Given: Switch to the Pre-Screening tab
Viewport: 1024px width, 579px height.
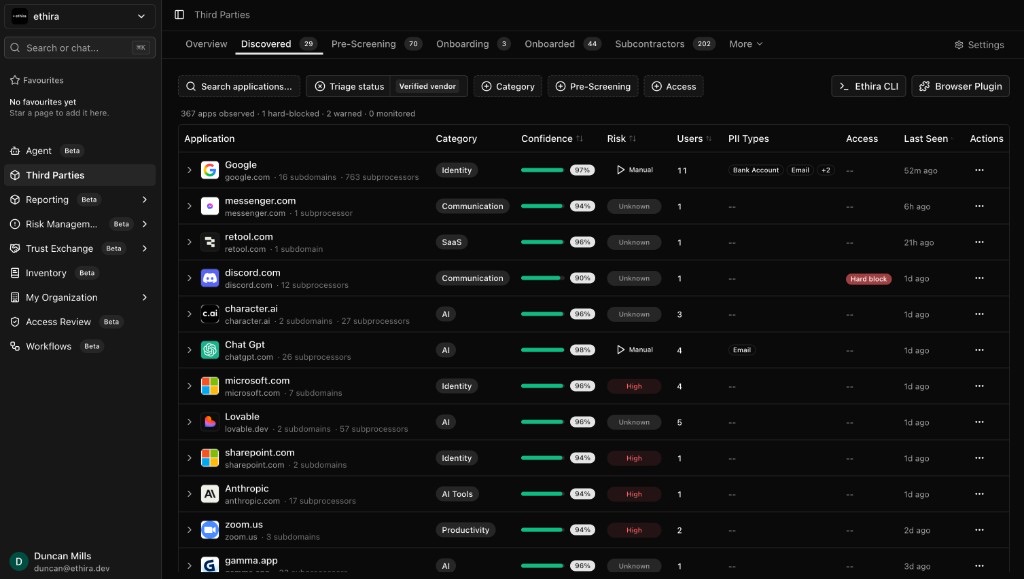Looking at the screenshot, I should pyautogui.click(x=376, y=44).
